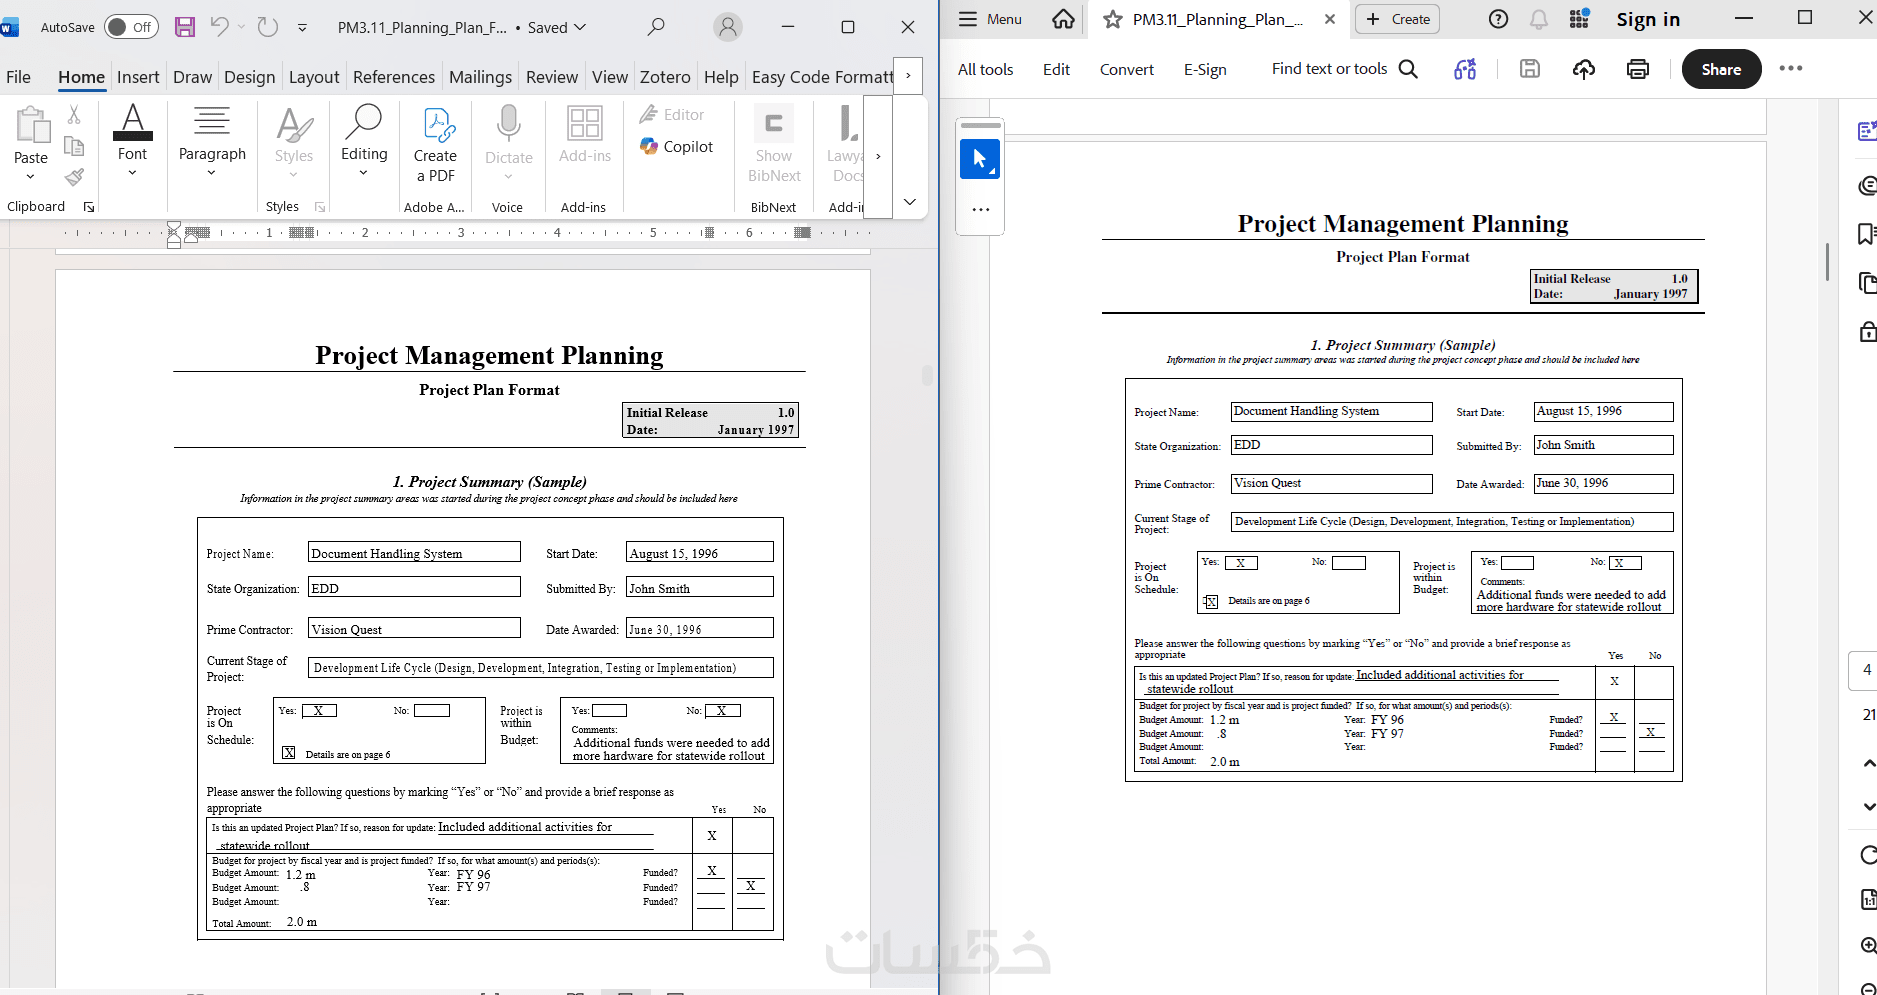Toggle the AutoSave switch in Word

(130, 27)
